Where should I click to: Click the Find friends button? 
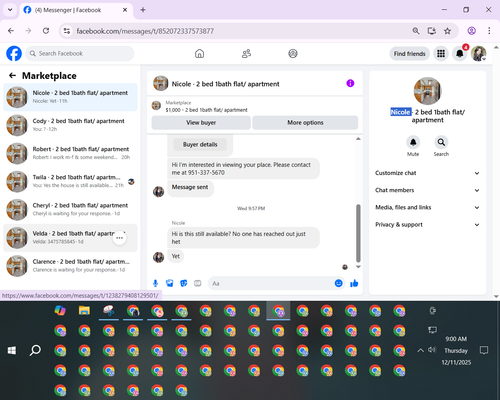click(410, 54)
